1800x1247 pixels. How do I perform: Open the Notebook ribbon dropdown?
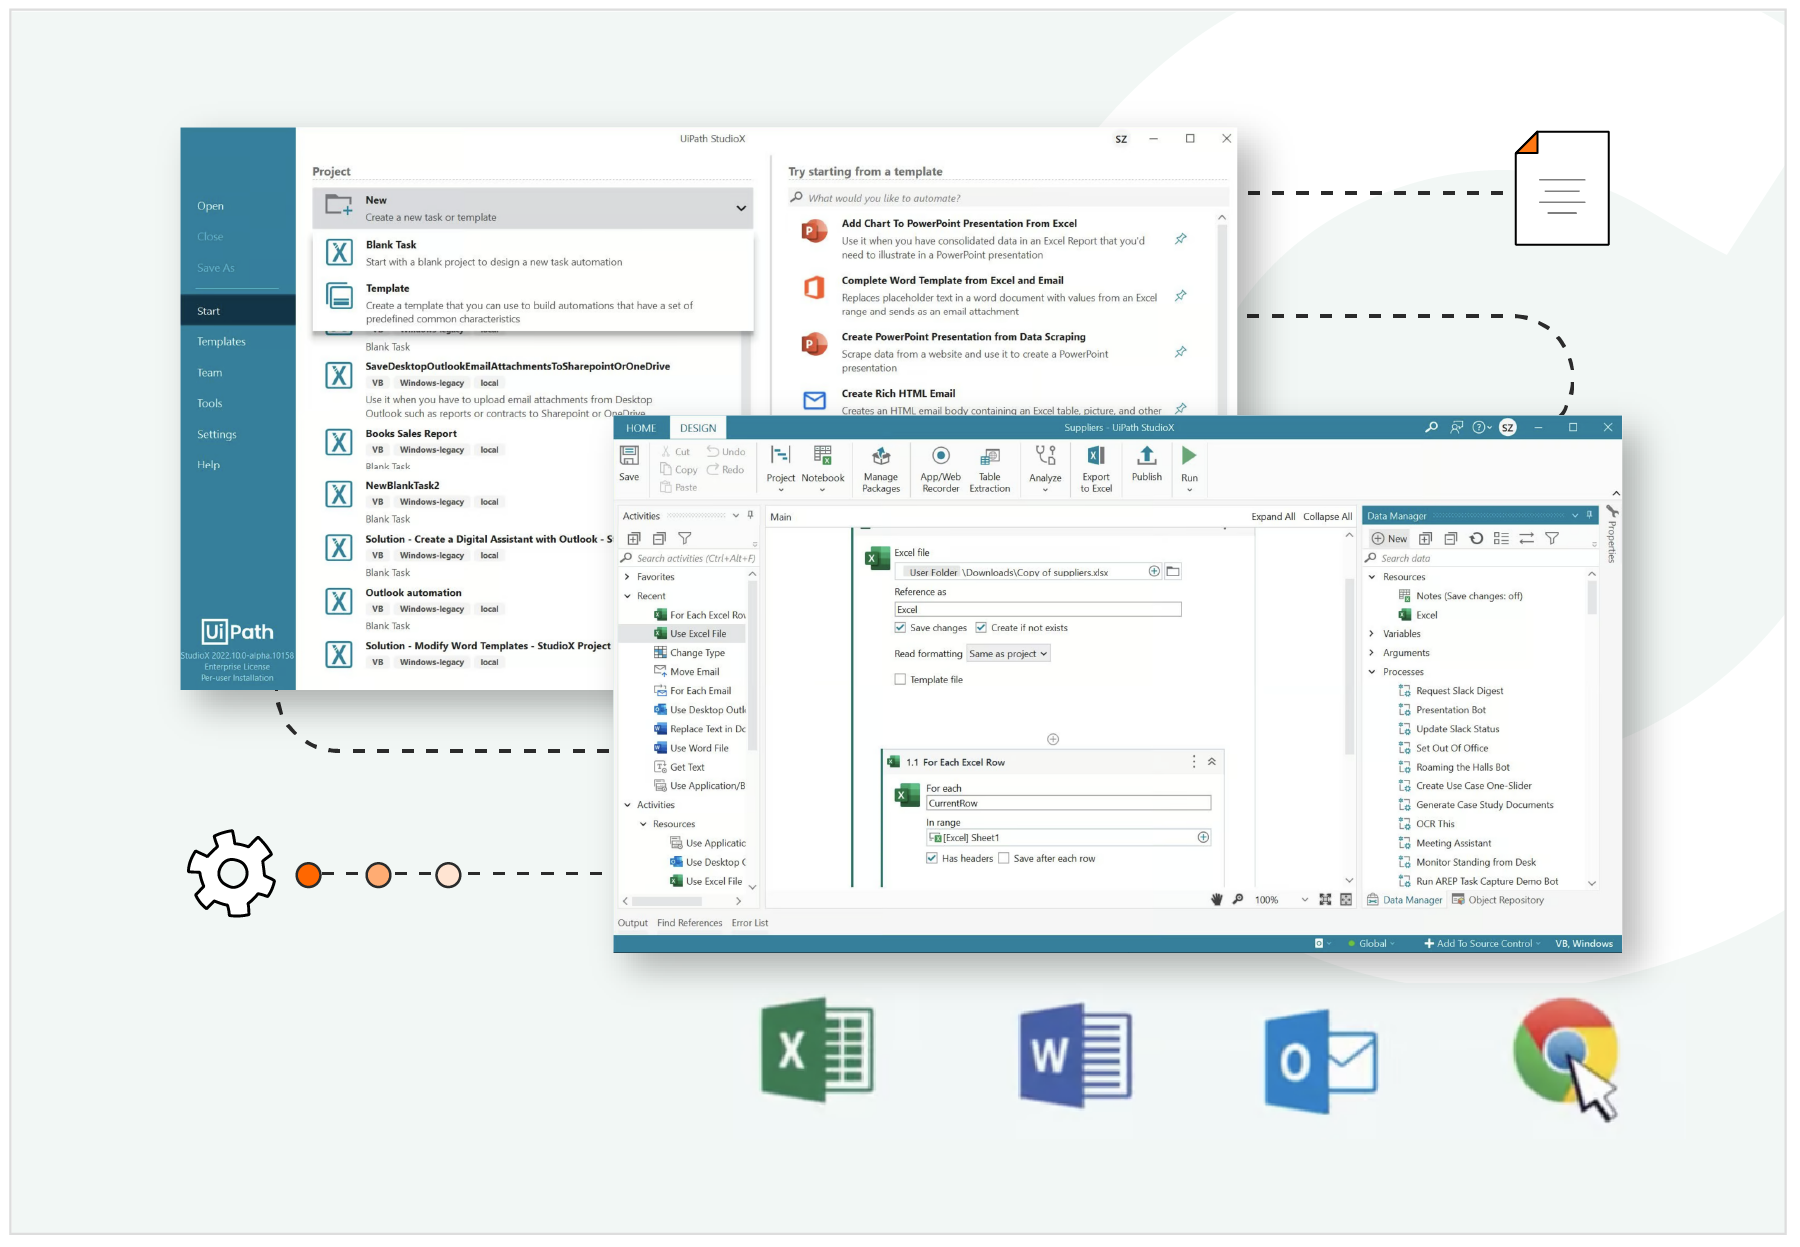[822, 490]
